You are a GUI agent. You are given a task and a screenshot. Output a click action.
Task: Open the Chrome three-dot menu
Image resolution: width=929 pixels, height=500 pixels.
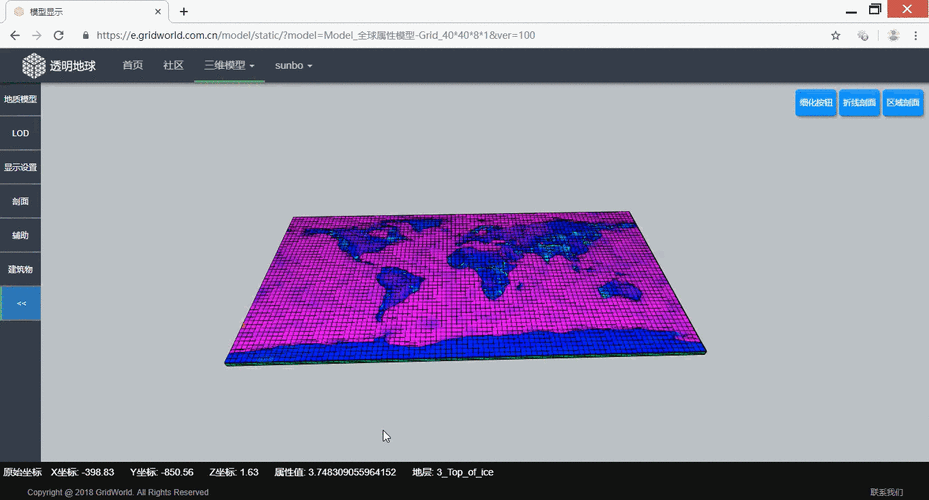pyautogui.click(x=915, y=35)
